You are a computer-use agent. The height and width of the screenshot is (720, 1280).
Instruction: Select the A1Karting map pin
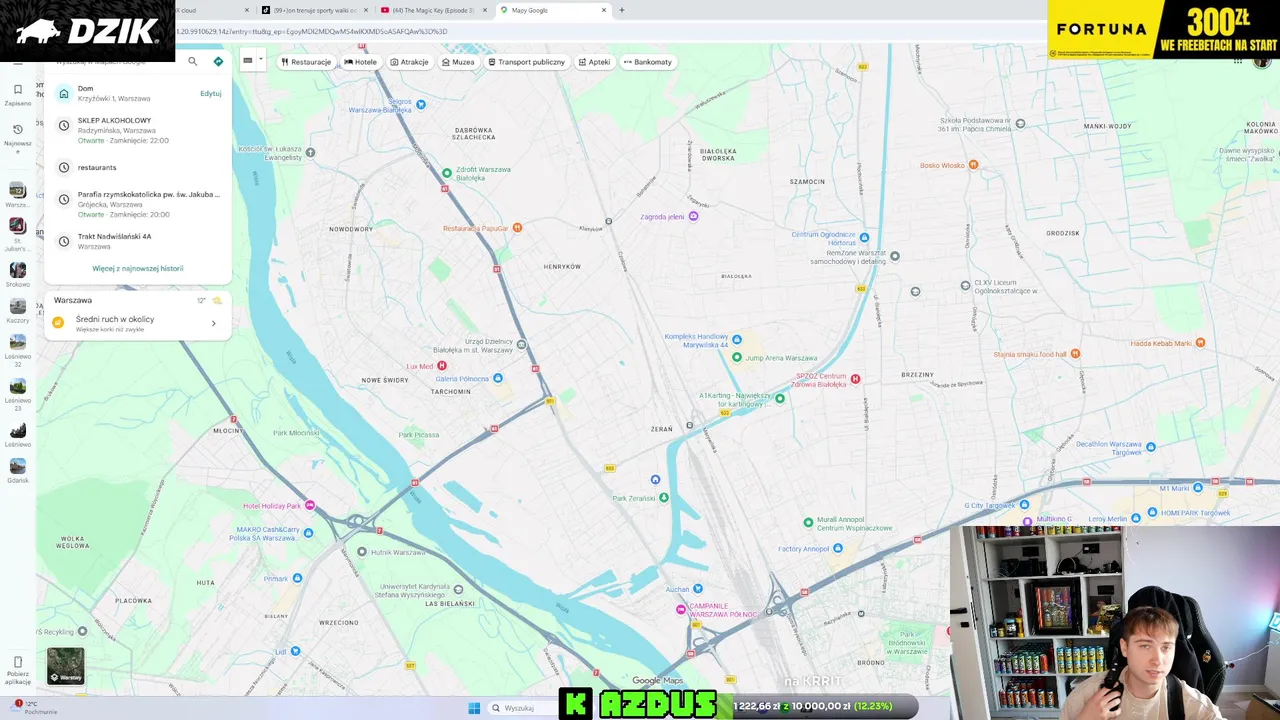coord(780,398)
